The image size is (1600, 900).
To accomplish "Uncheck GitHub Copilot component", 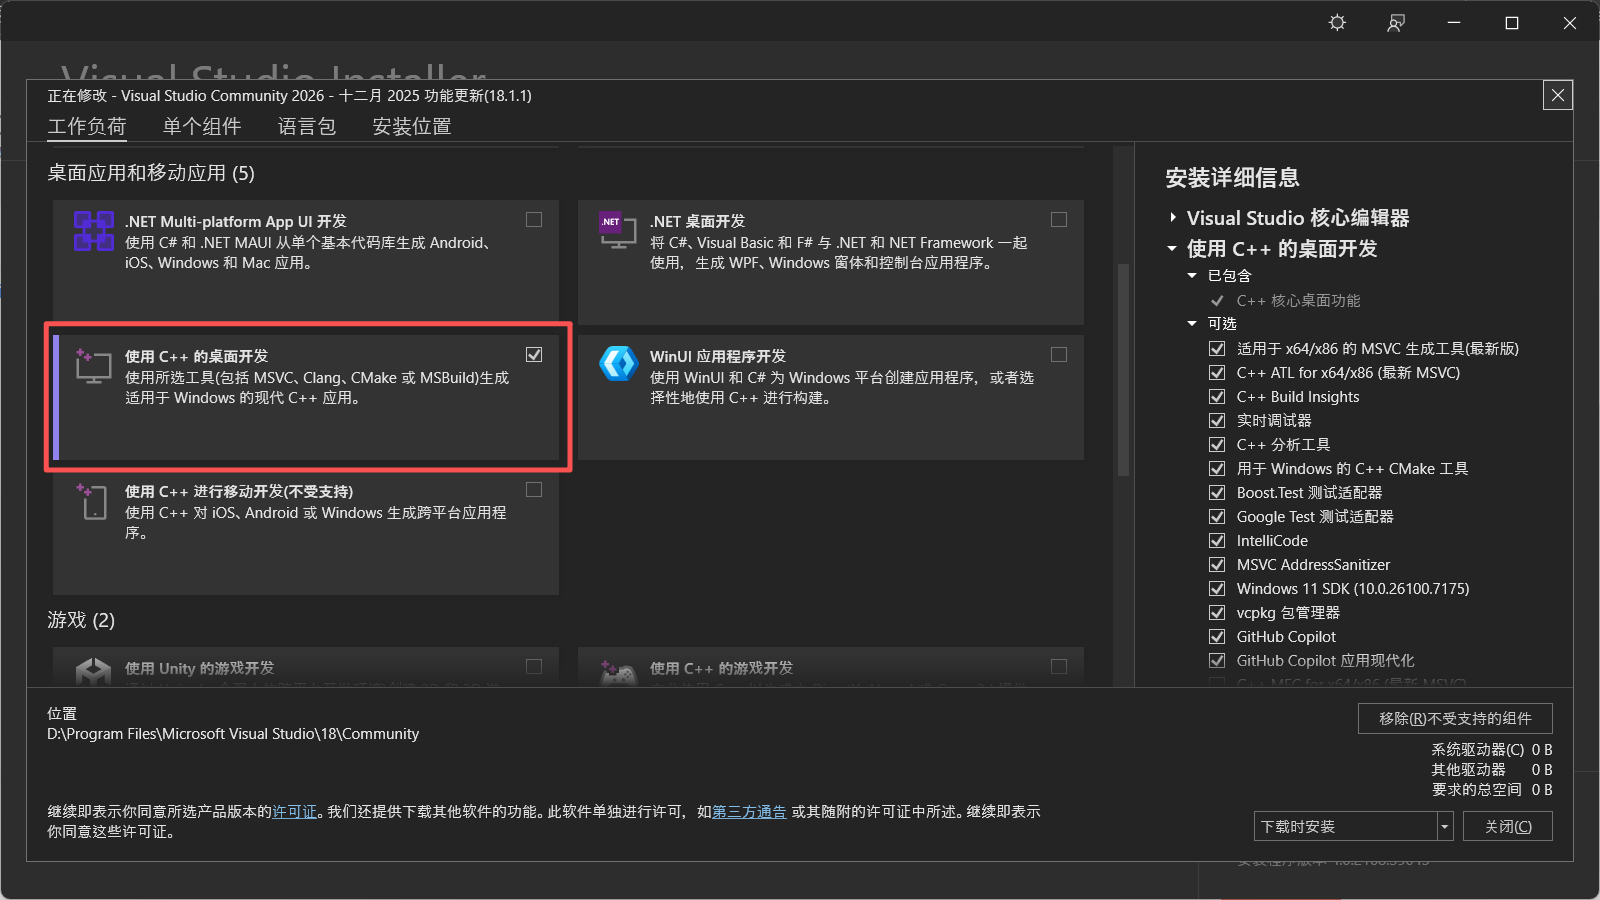I will pyautogui.click(x=1217, y=637).
